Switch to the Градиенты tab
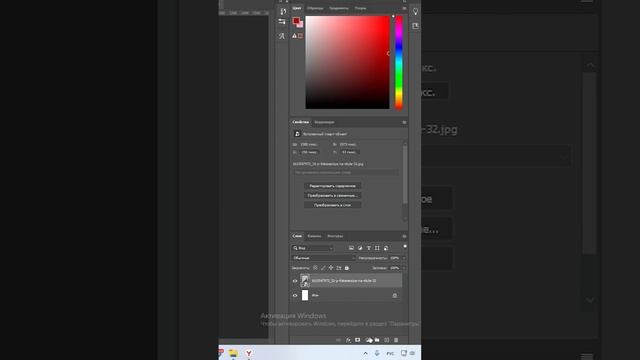 coord(339,8)
